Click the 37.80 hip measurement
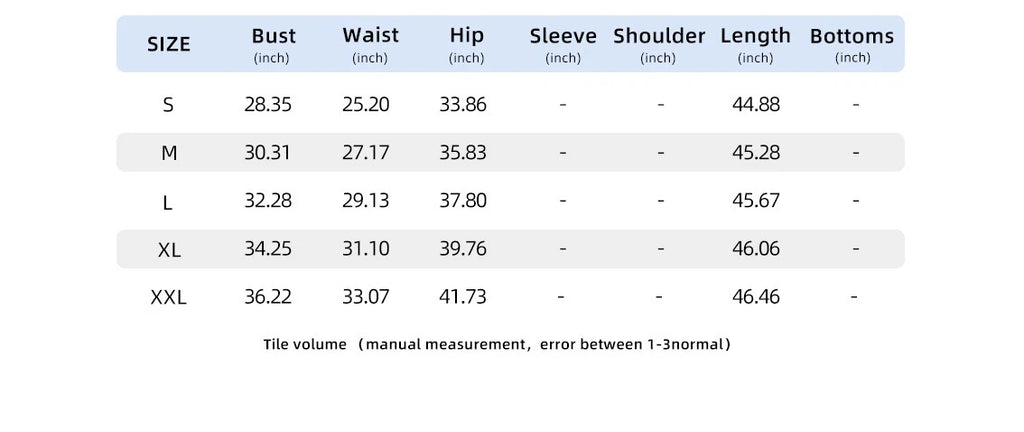 pyautogui.click(x=463, y=200)
